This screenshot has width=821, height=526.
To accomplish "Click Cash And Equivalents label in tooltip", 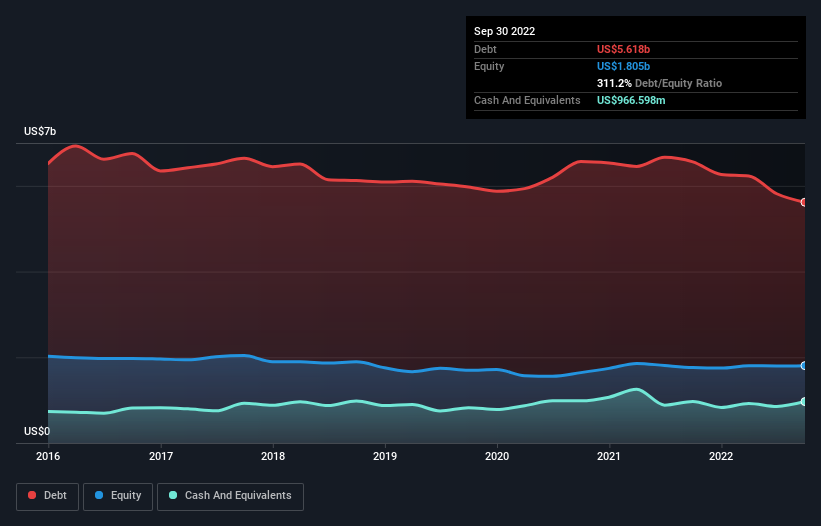I will (x=527, y=100).
